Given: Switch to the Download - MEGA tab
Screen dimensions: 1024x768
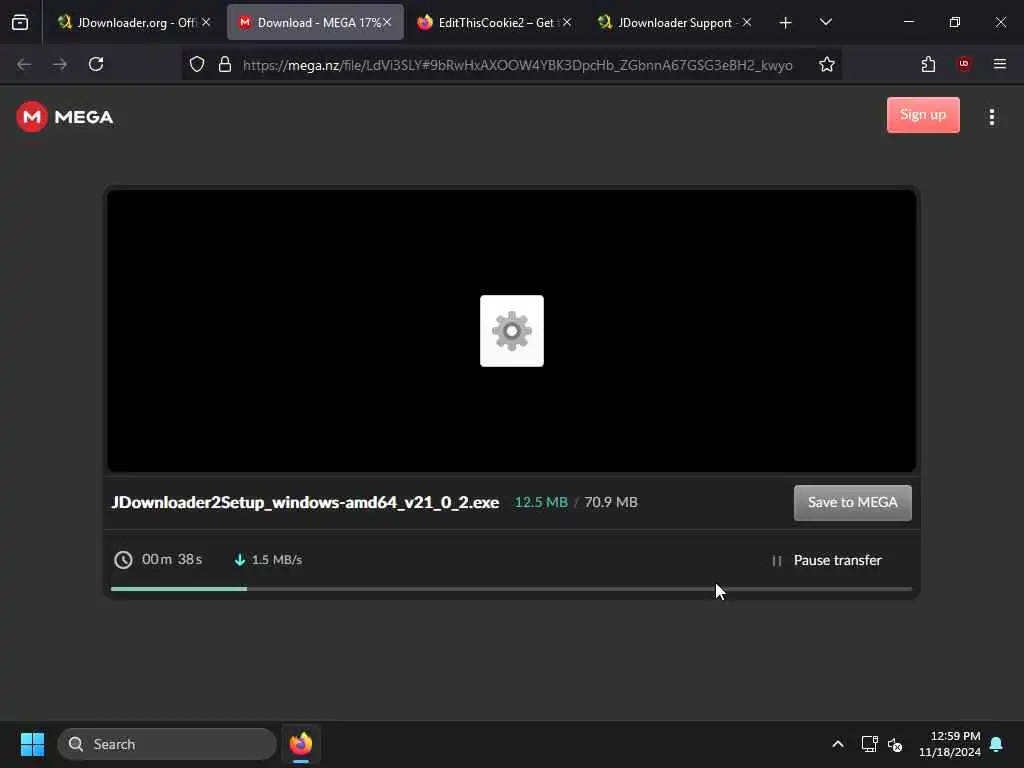Looking at the screenshot, I should (315, 22).
